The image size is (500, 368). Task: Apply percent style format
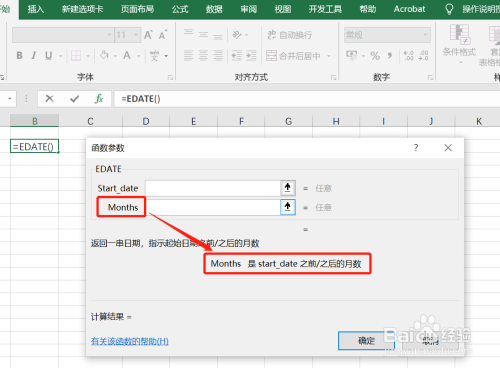[x=375, y=55]
